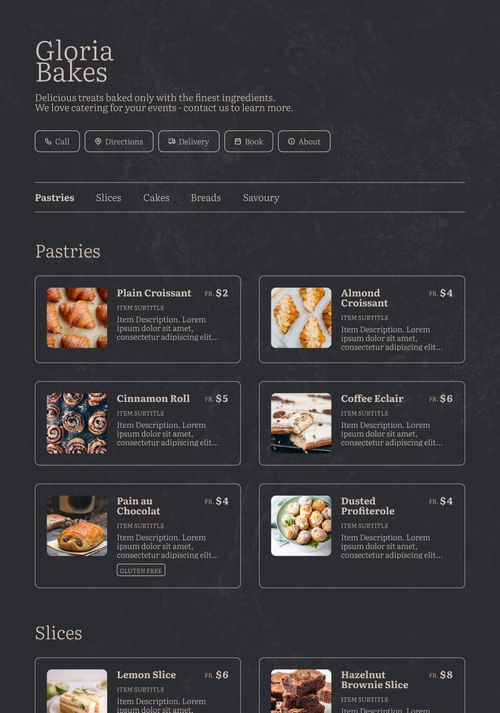
Task: Click the Gluten Free tag
Action: point(141,570)
